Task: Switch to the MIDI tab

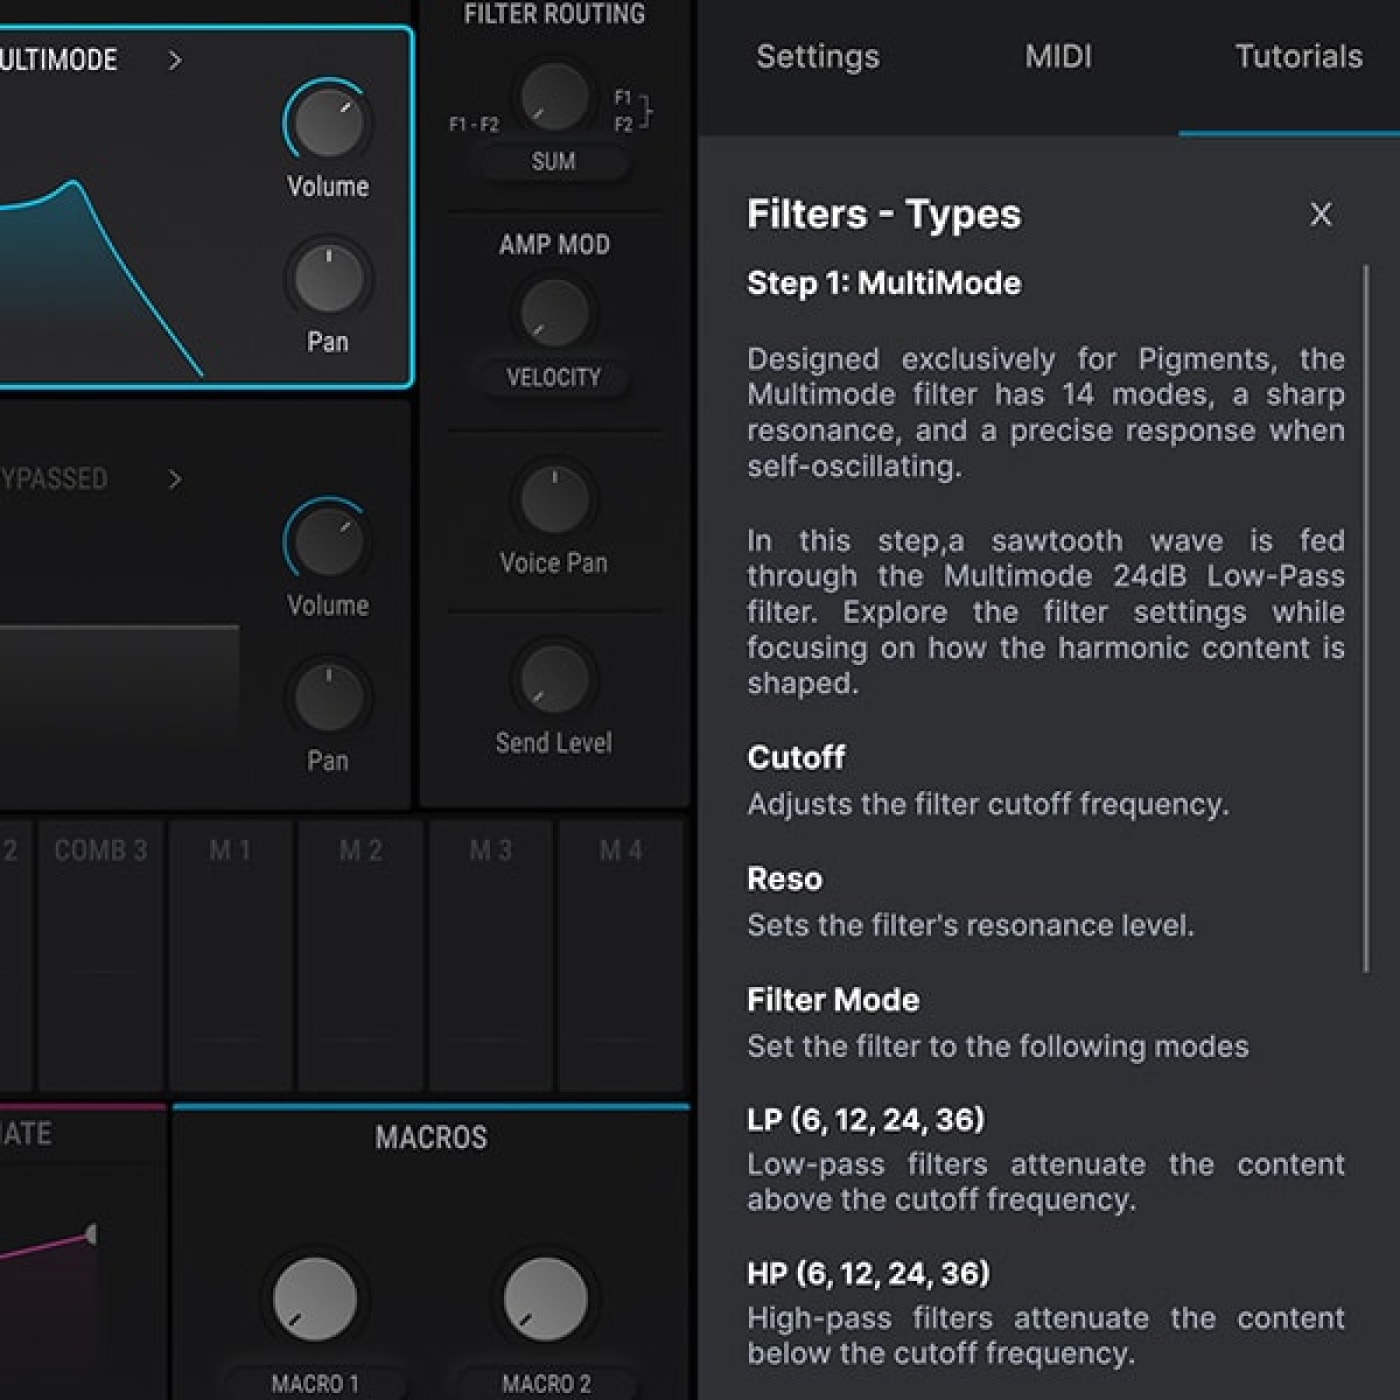Action: coord(1058,56)
